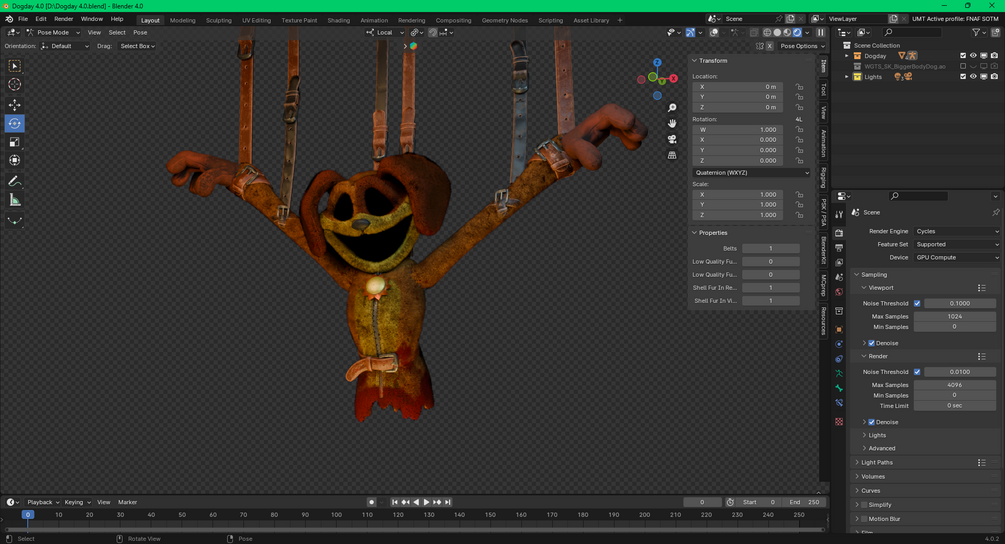Activate the Rotate tool
The image size is (1005, 544).
point(14,123)
